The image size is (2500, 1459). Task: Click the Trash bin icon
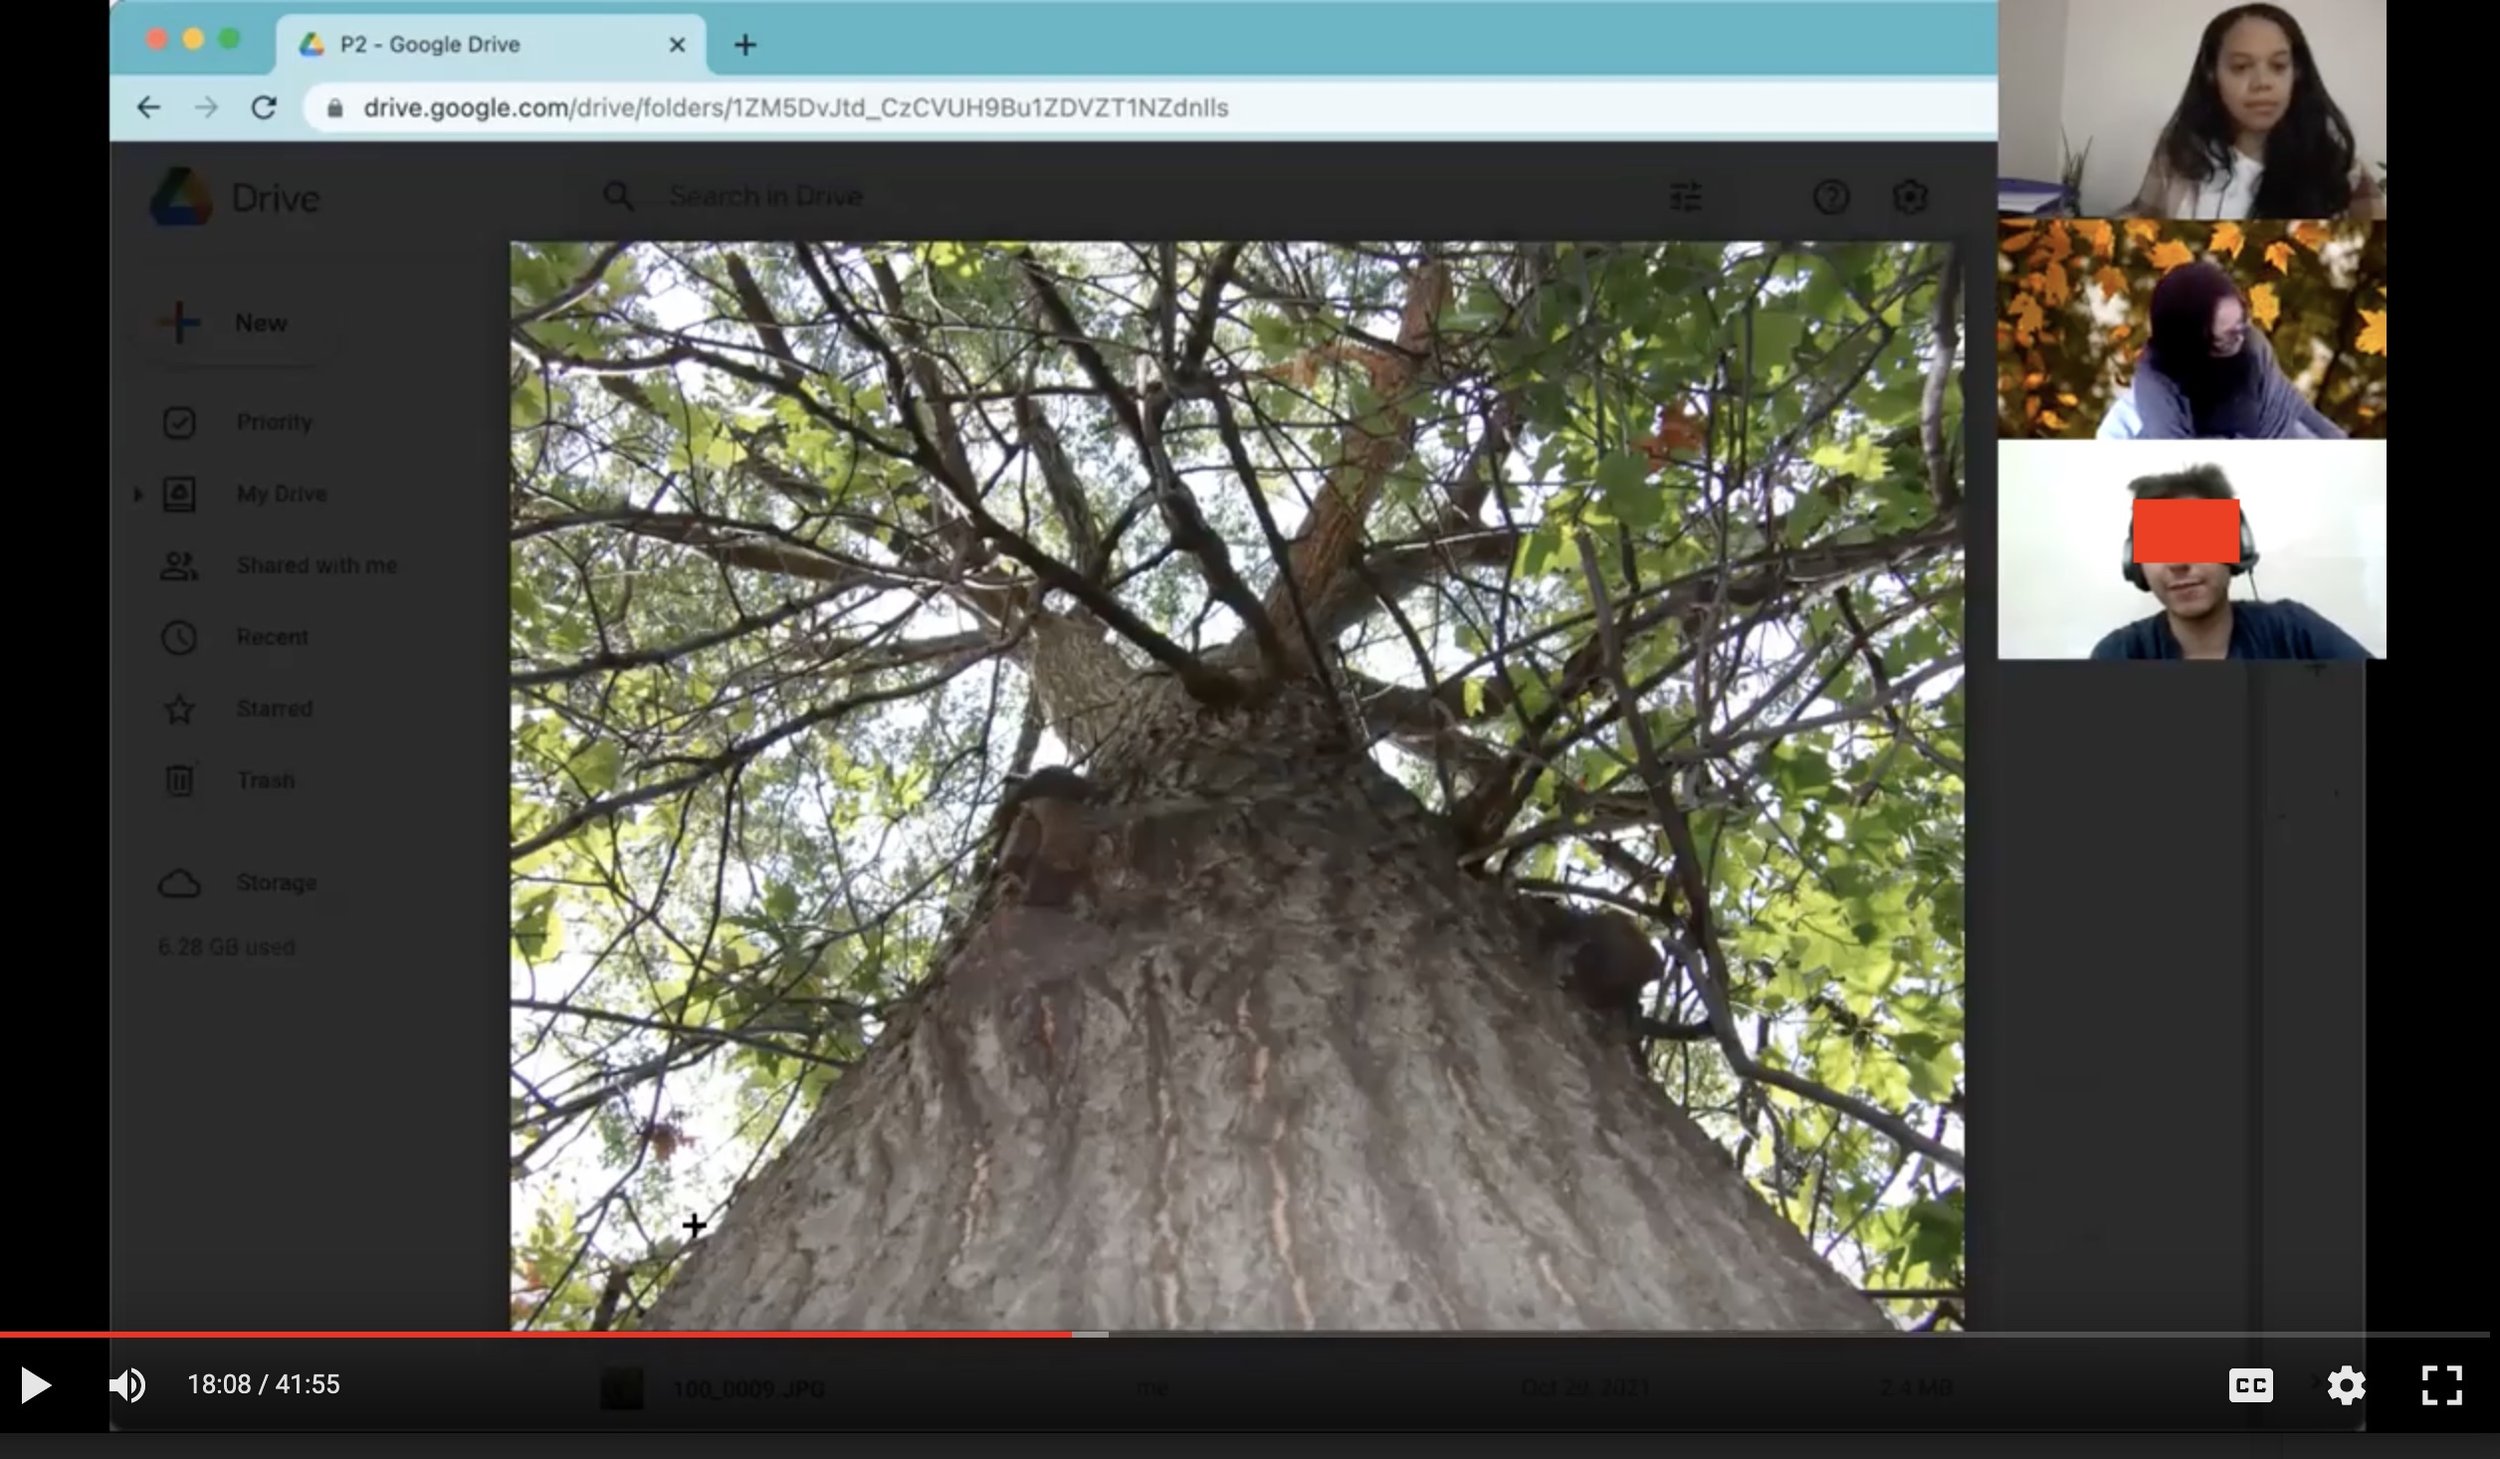click(x=179, y=780)
